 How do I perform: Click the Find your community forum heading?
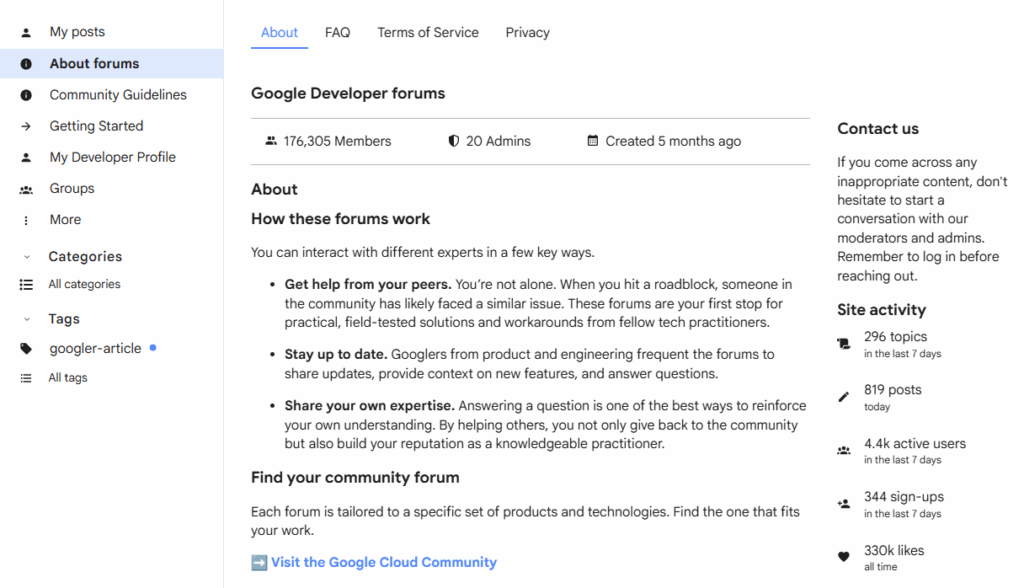[x=355, y=478]
